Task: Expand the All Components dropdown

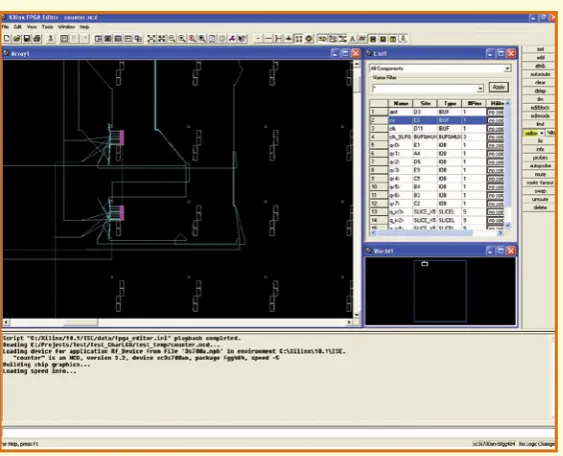Action: pos(507,68)
